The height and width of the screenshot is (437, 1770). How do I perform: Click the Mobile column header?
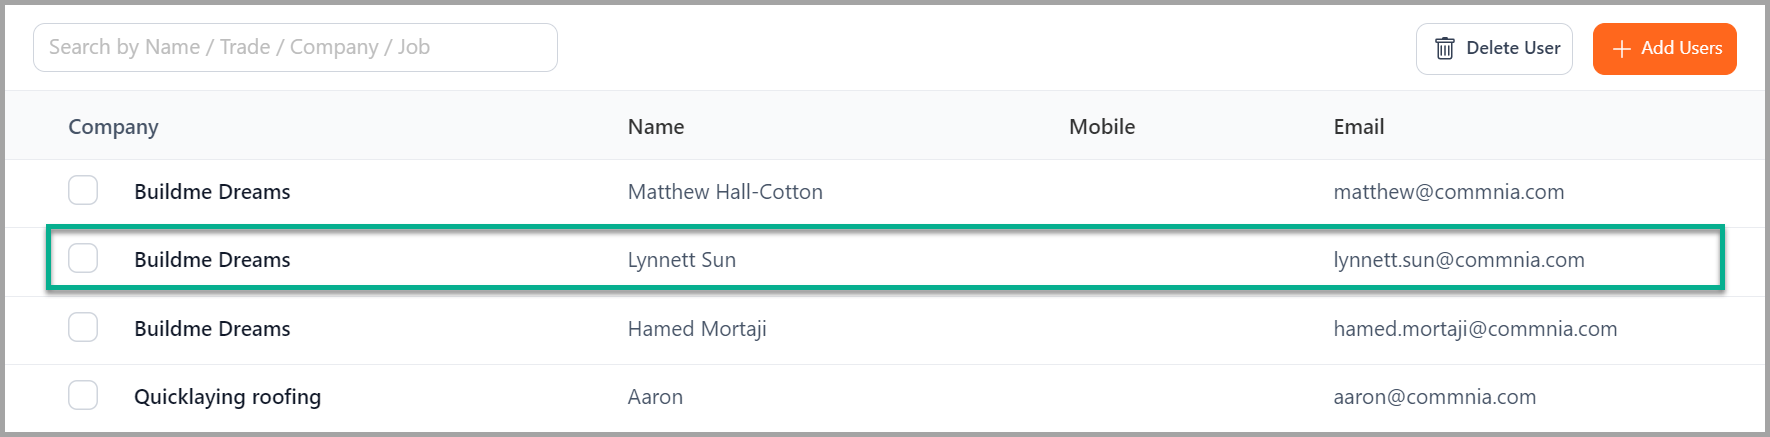coord(1102,127)
